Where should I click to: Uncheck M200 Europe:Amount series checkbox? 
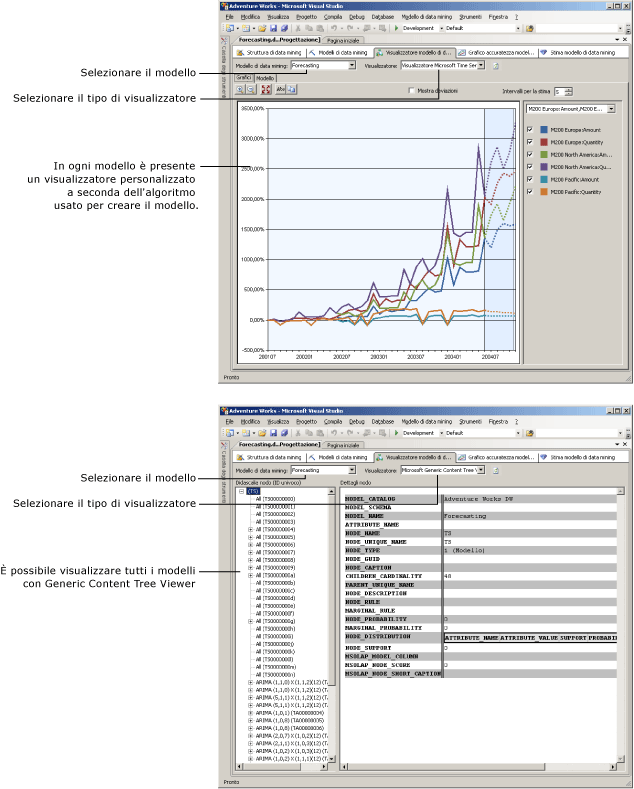529,129
